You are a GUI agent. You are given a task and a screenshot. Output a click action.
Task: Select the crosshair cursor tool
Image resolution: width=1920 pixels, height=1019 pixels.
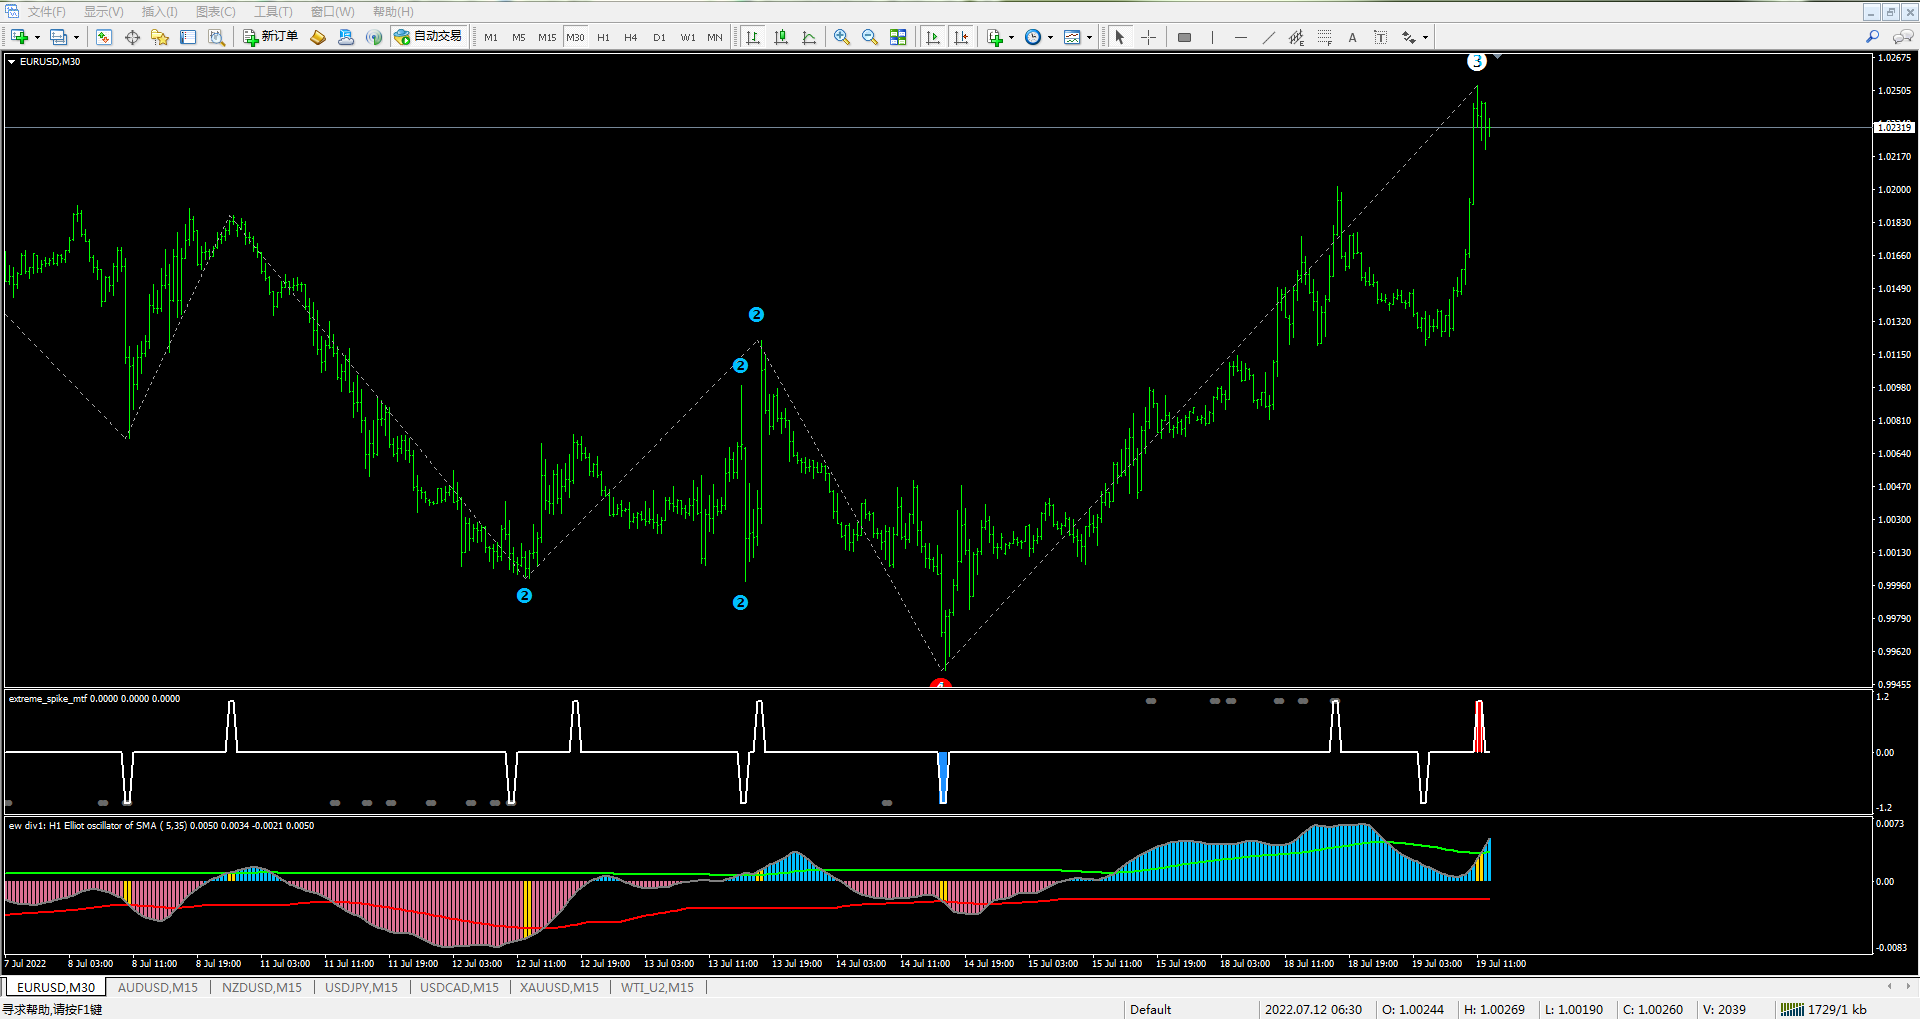tap(1148, 37)
